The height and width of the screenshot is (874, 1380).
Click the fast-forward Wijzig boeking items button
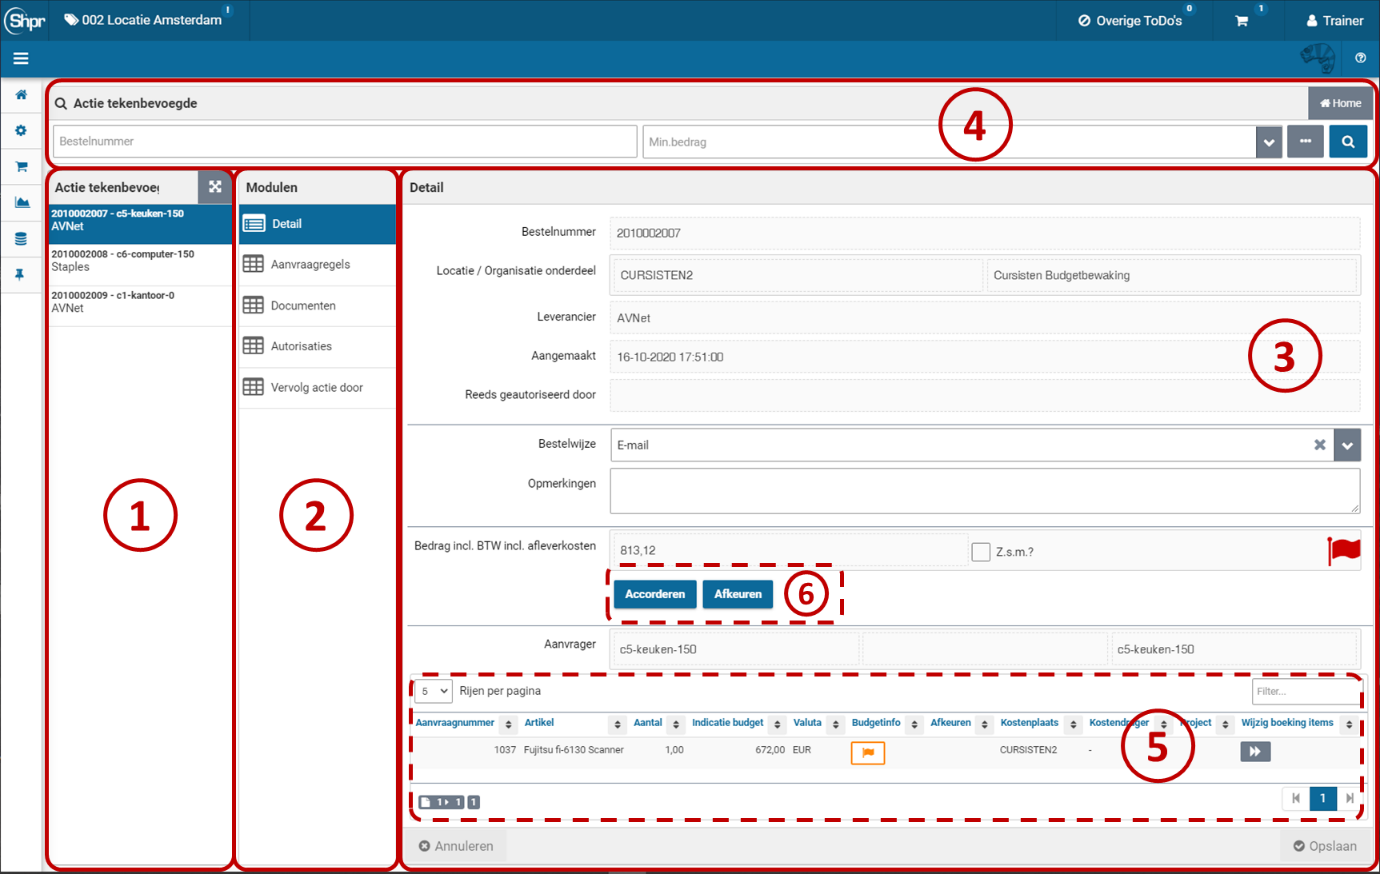(x=1255, y=751)
